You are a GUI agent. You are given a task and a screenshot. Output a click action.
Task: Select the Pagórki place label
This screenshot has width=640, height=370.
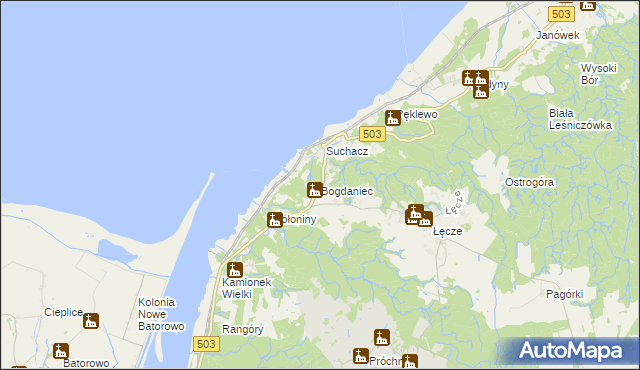click(x=564, y=294)
